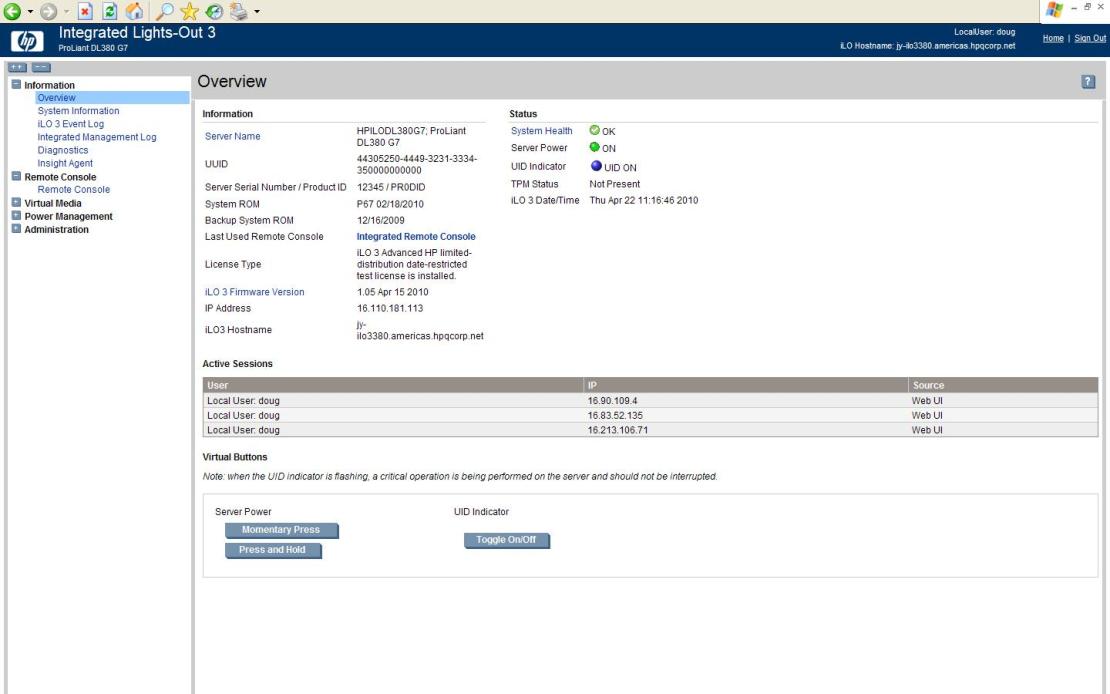Click the Administration section label
The height and width of the screenshot is (694, 1110).
57,229
